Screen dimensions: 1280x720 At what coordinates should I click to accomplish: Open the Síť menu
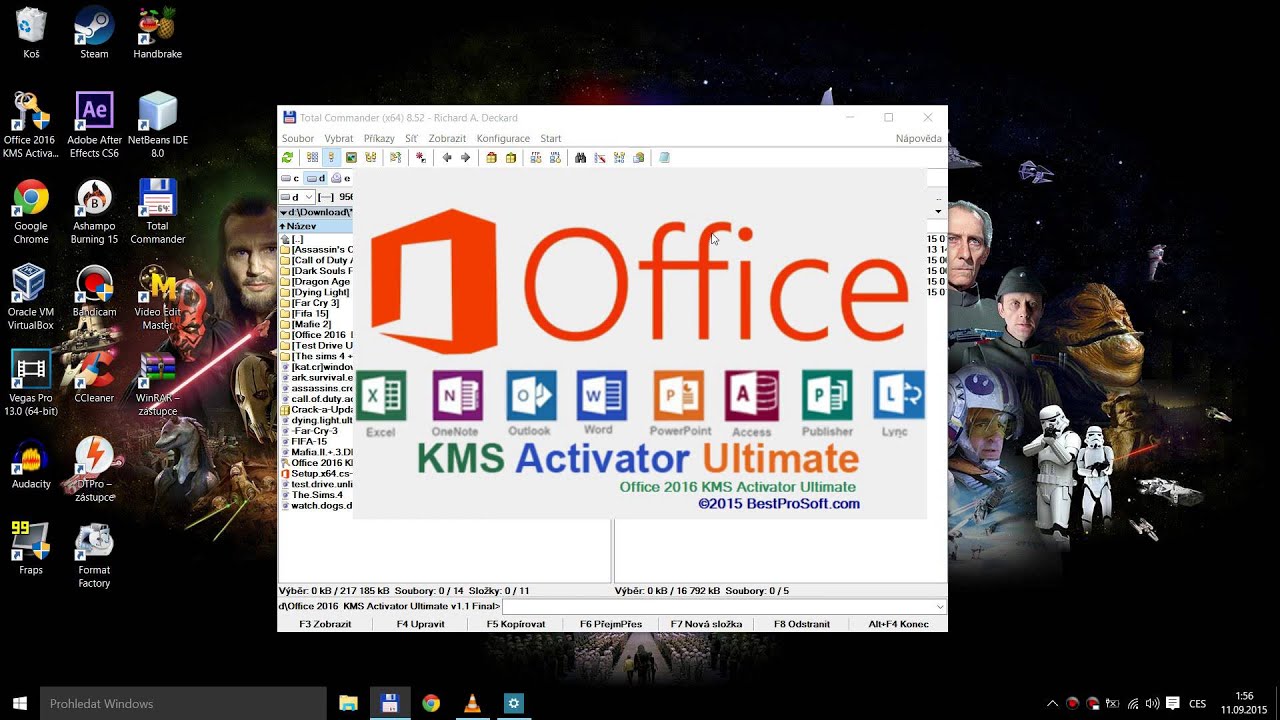tap(411, 139)
